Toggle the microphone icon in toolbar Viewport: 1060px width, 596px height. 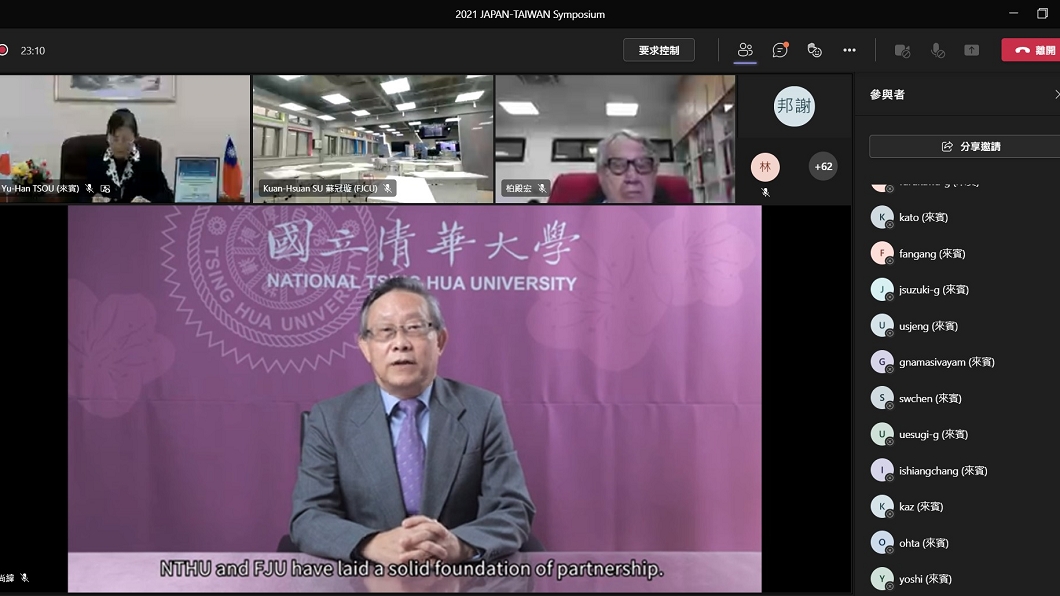(x=937, y=50)
